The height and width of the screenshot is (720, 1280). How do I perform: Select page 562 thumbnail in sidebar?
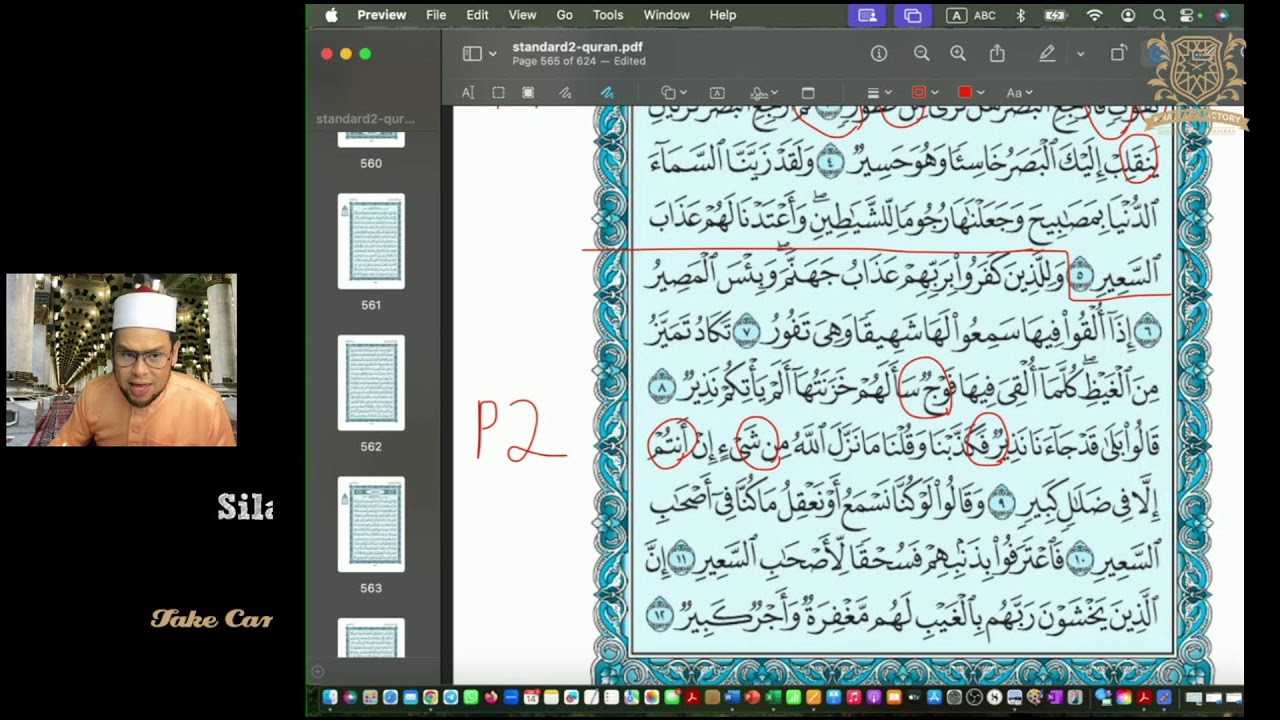[x=371, y=383]
